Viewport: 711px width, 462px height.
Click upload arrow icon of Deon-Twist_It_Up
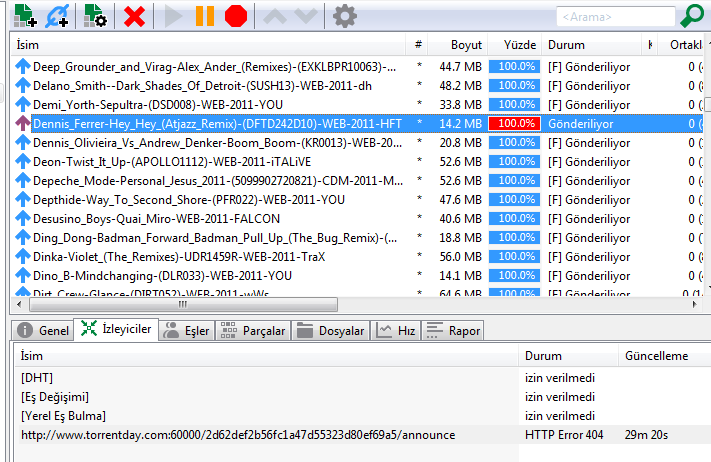coord(22,161)
